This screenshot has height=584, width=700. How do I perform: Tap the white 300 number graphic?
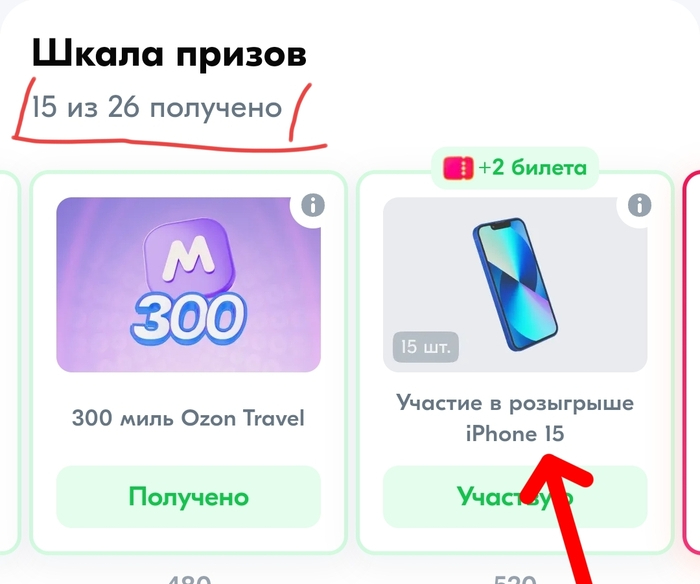click(188, 318)
